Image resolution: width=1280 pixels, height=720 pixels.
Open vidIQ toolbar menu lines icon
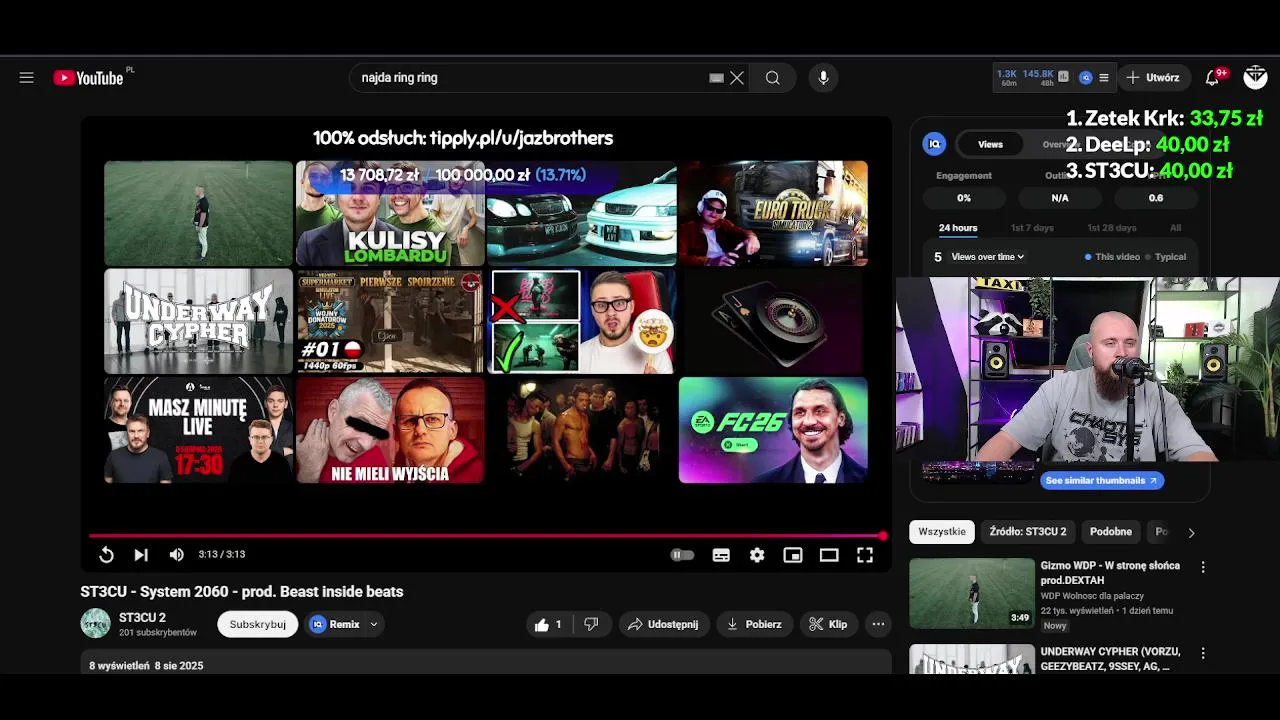tap(1104, 77)
